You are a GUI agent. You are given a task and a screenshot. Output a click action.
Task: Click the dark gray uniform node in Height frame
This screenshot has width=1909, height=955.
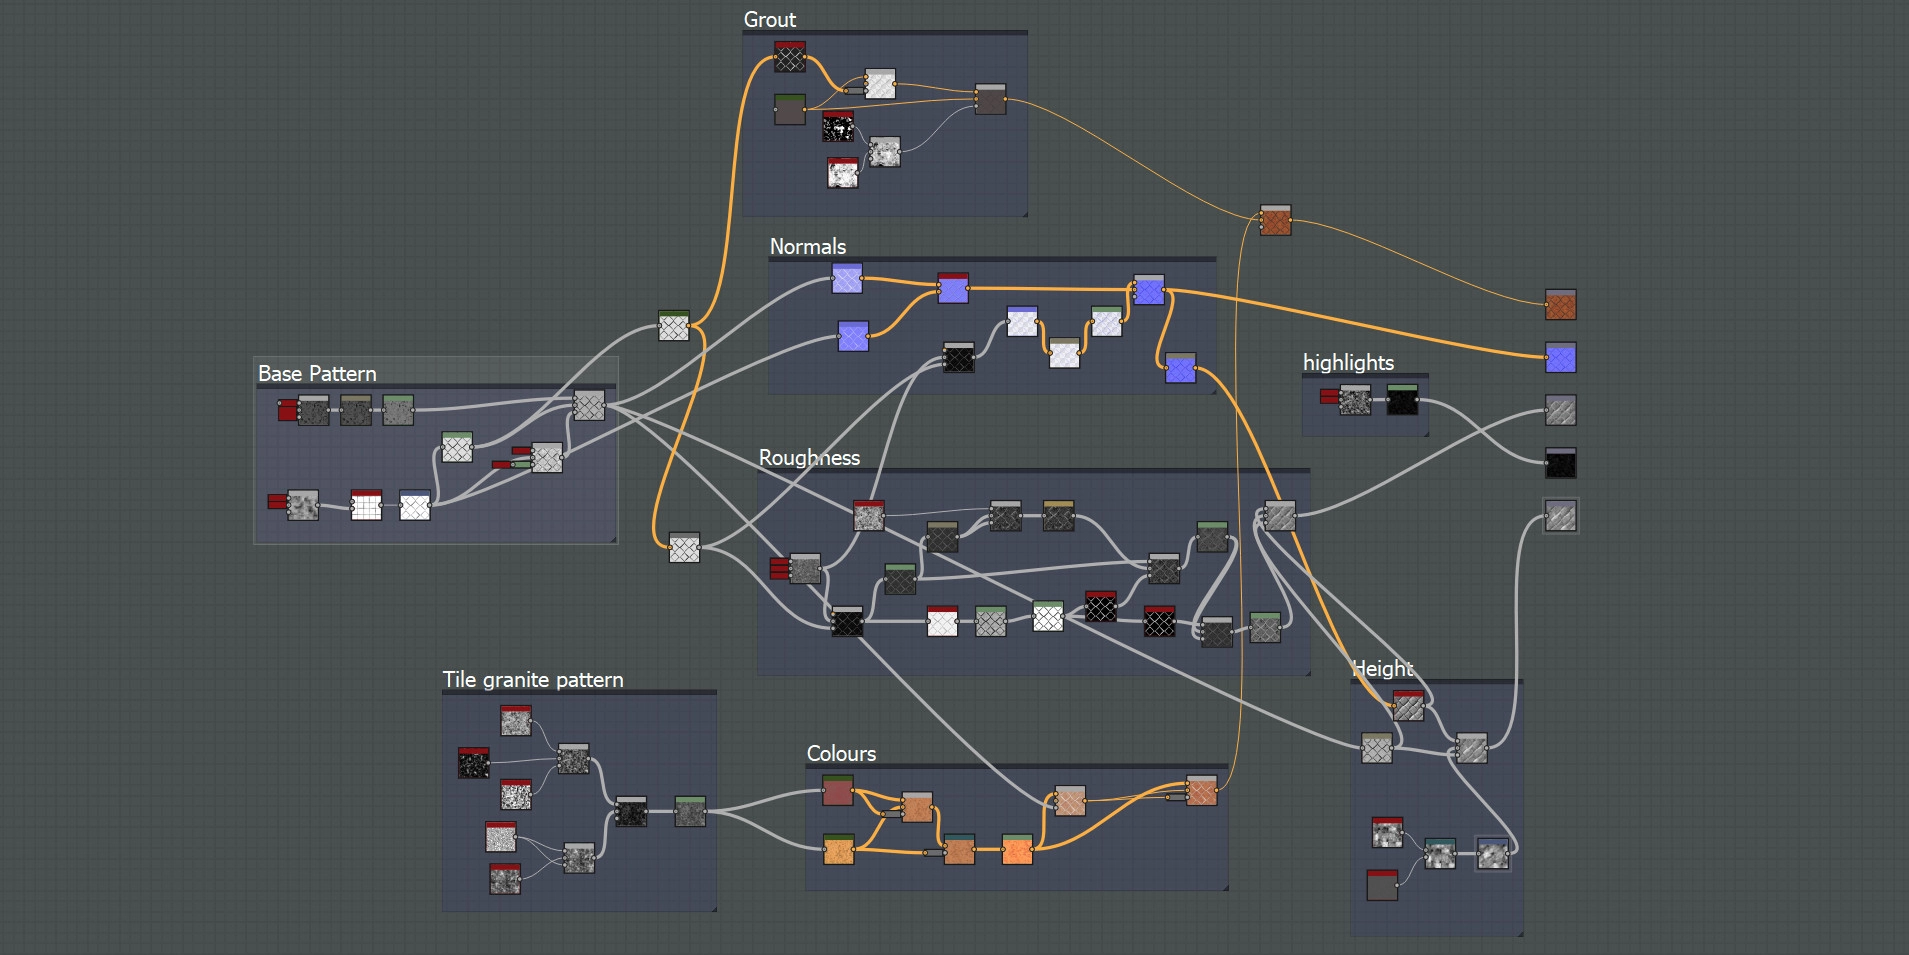(1381, 885)
